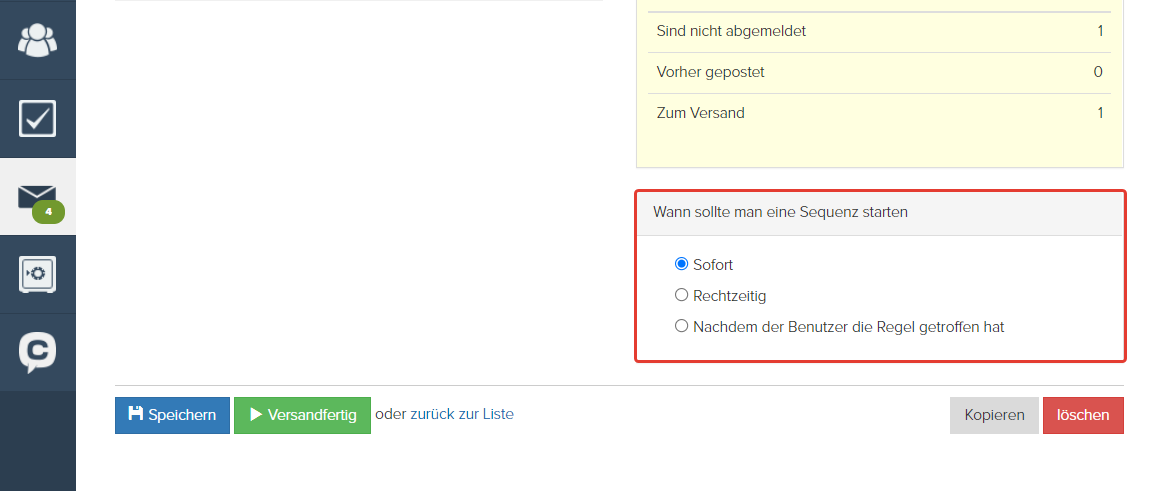1153x491 pixels.
Task: Click the red löschen button
Action: click(x=1083, y=415)
